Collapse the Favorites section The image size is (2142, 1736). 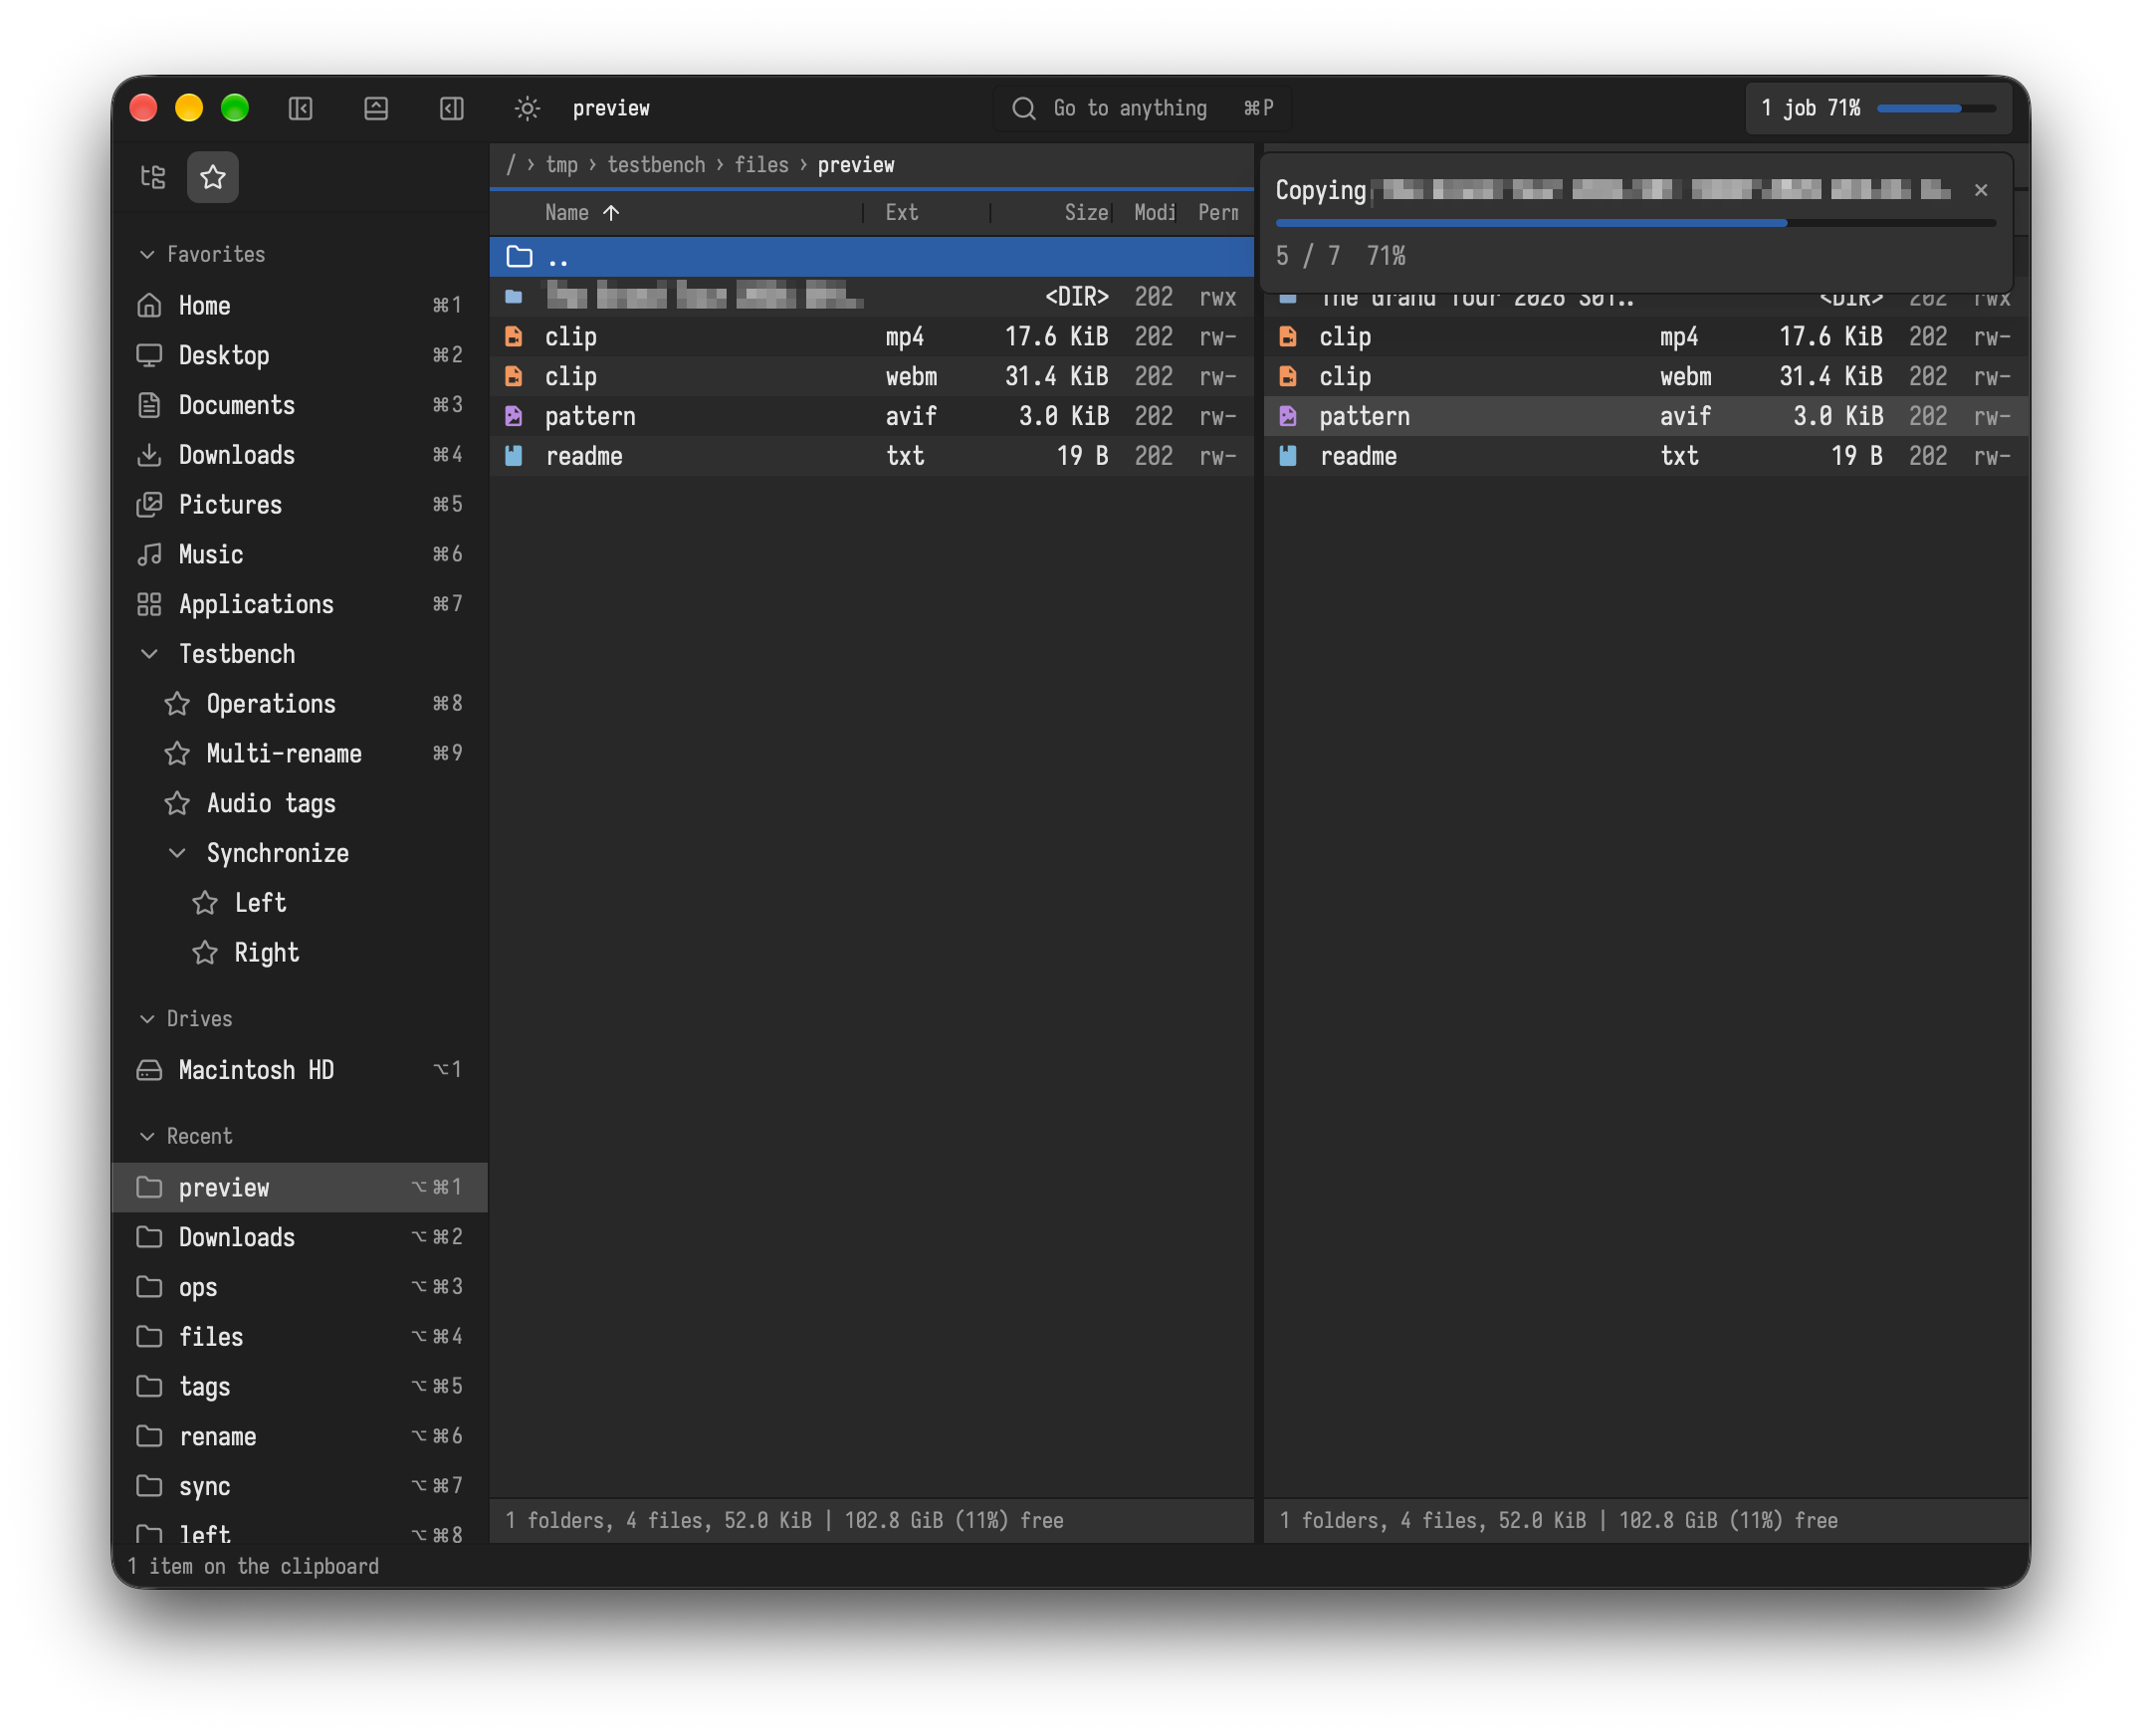(x=147, y=254)
